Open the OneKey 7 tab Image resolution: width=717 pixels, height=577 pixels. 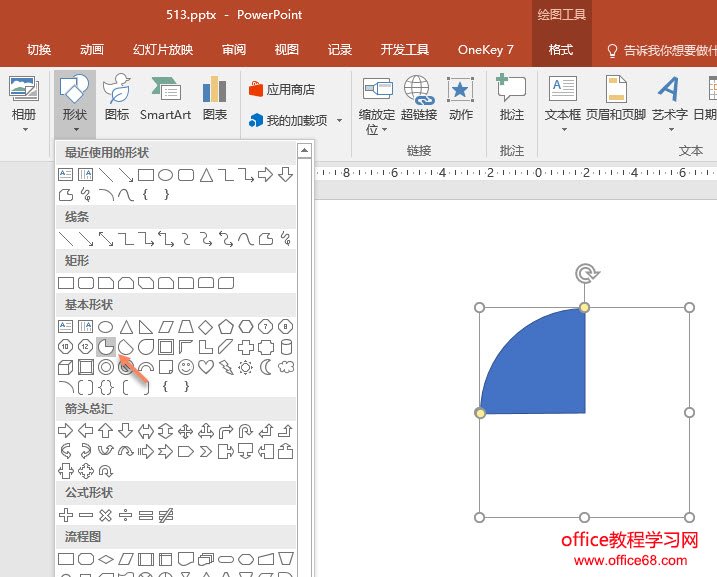pos(486,49)
